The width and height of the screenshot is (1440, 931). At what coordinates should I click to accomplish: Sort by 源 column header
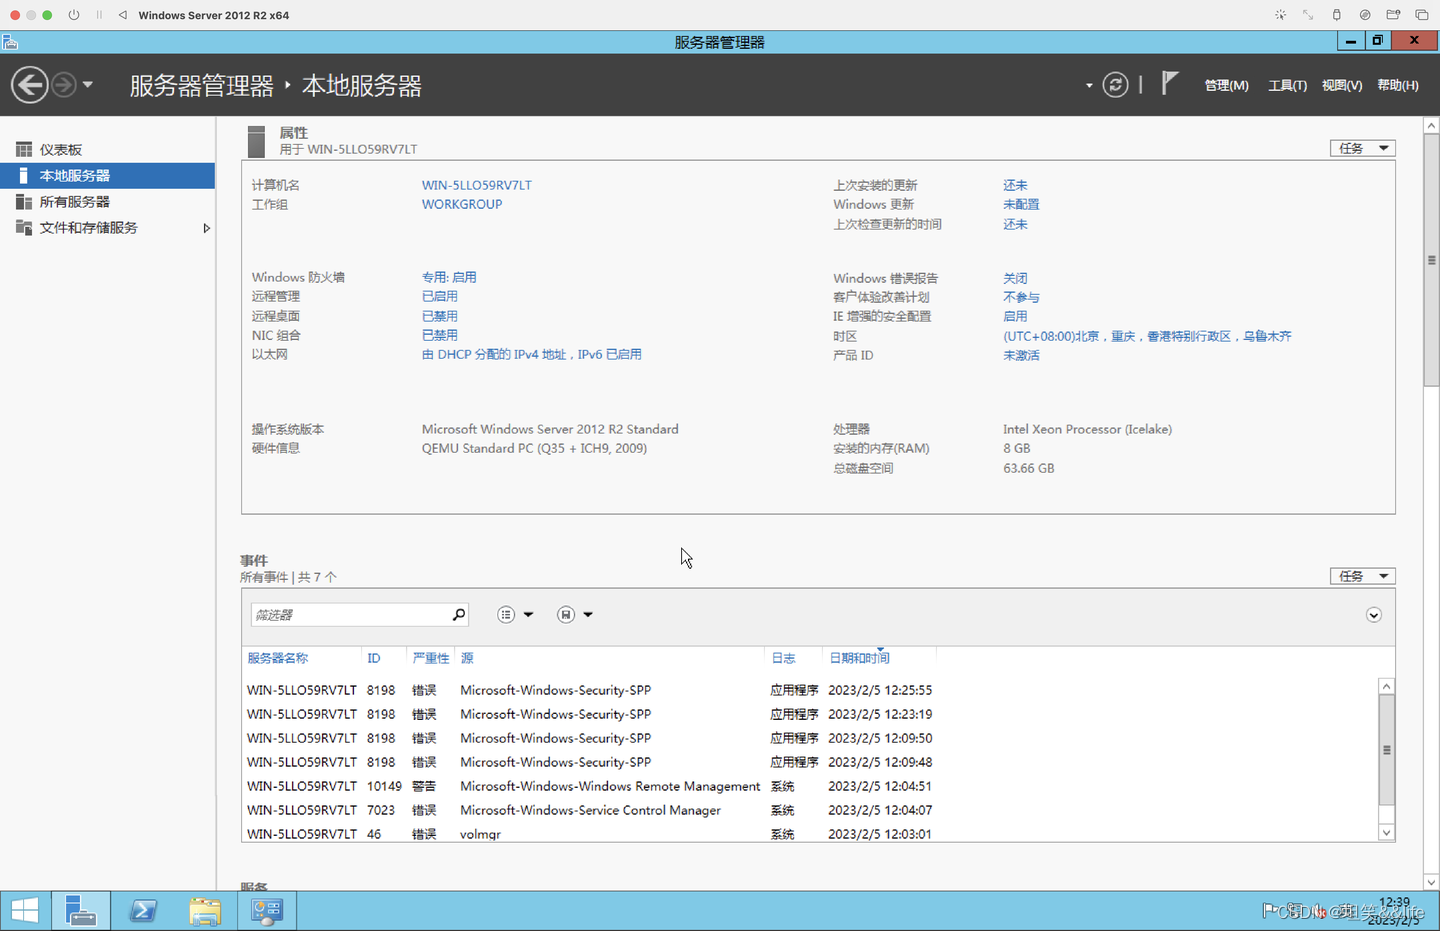pos(467,658)
